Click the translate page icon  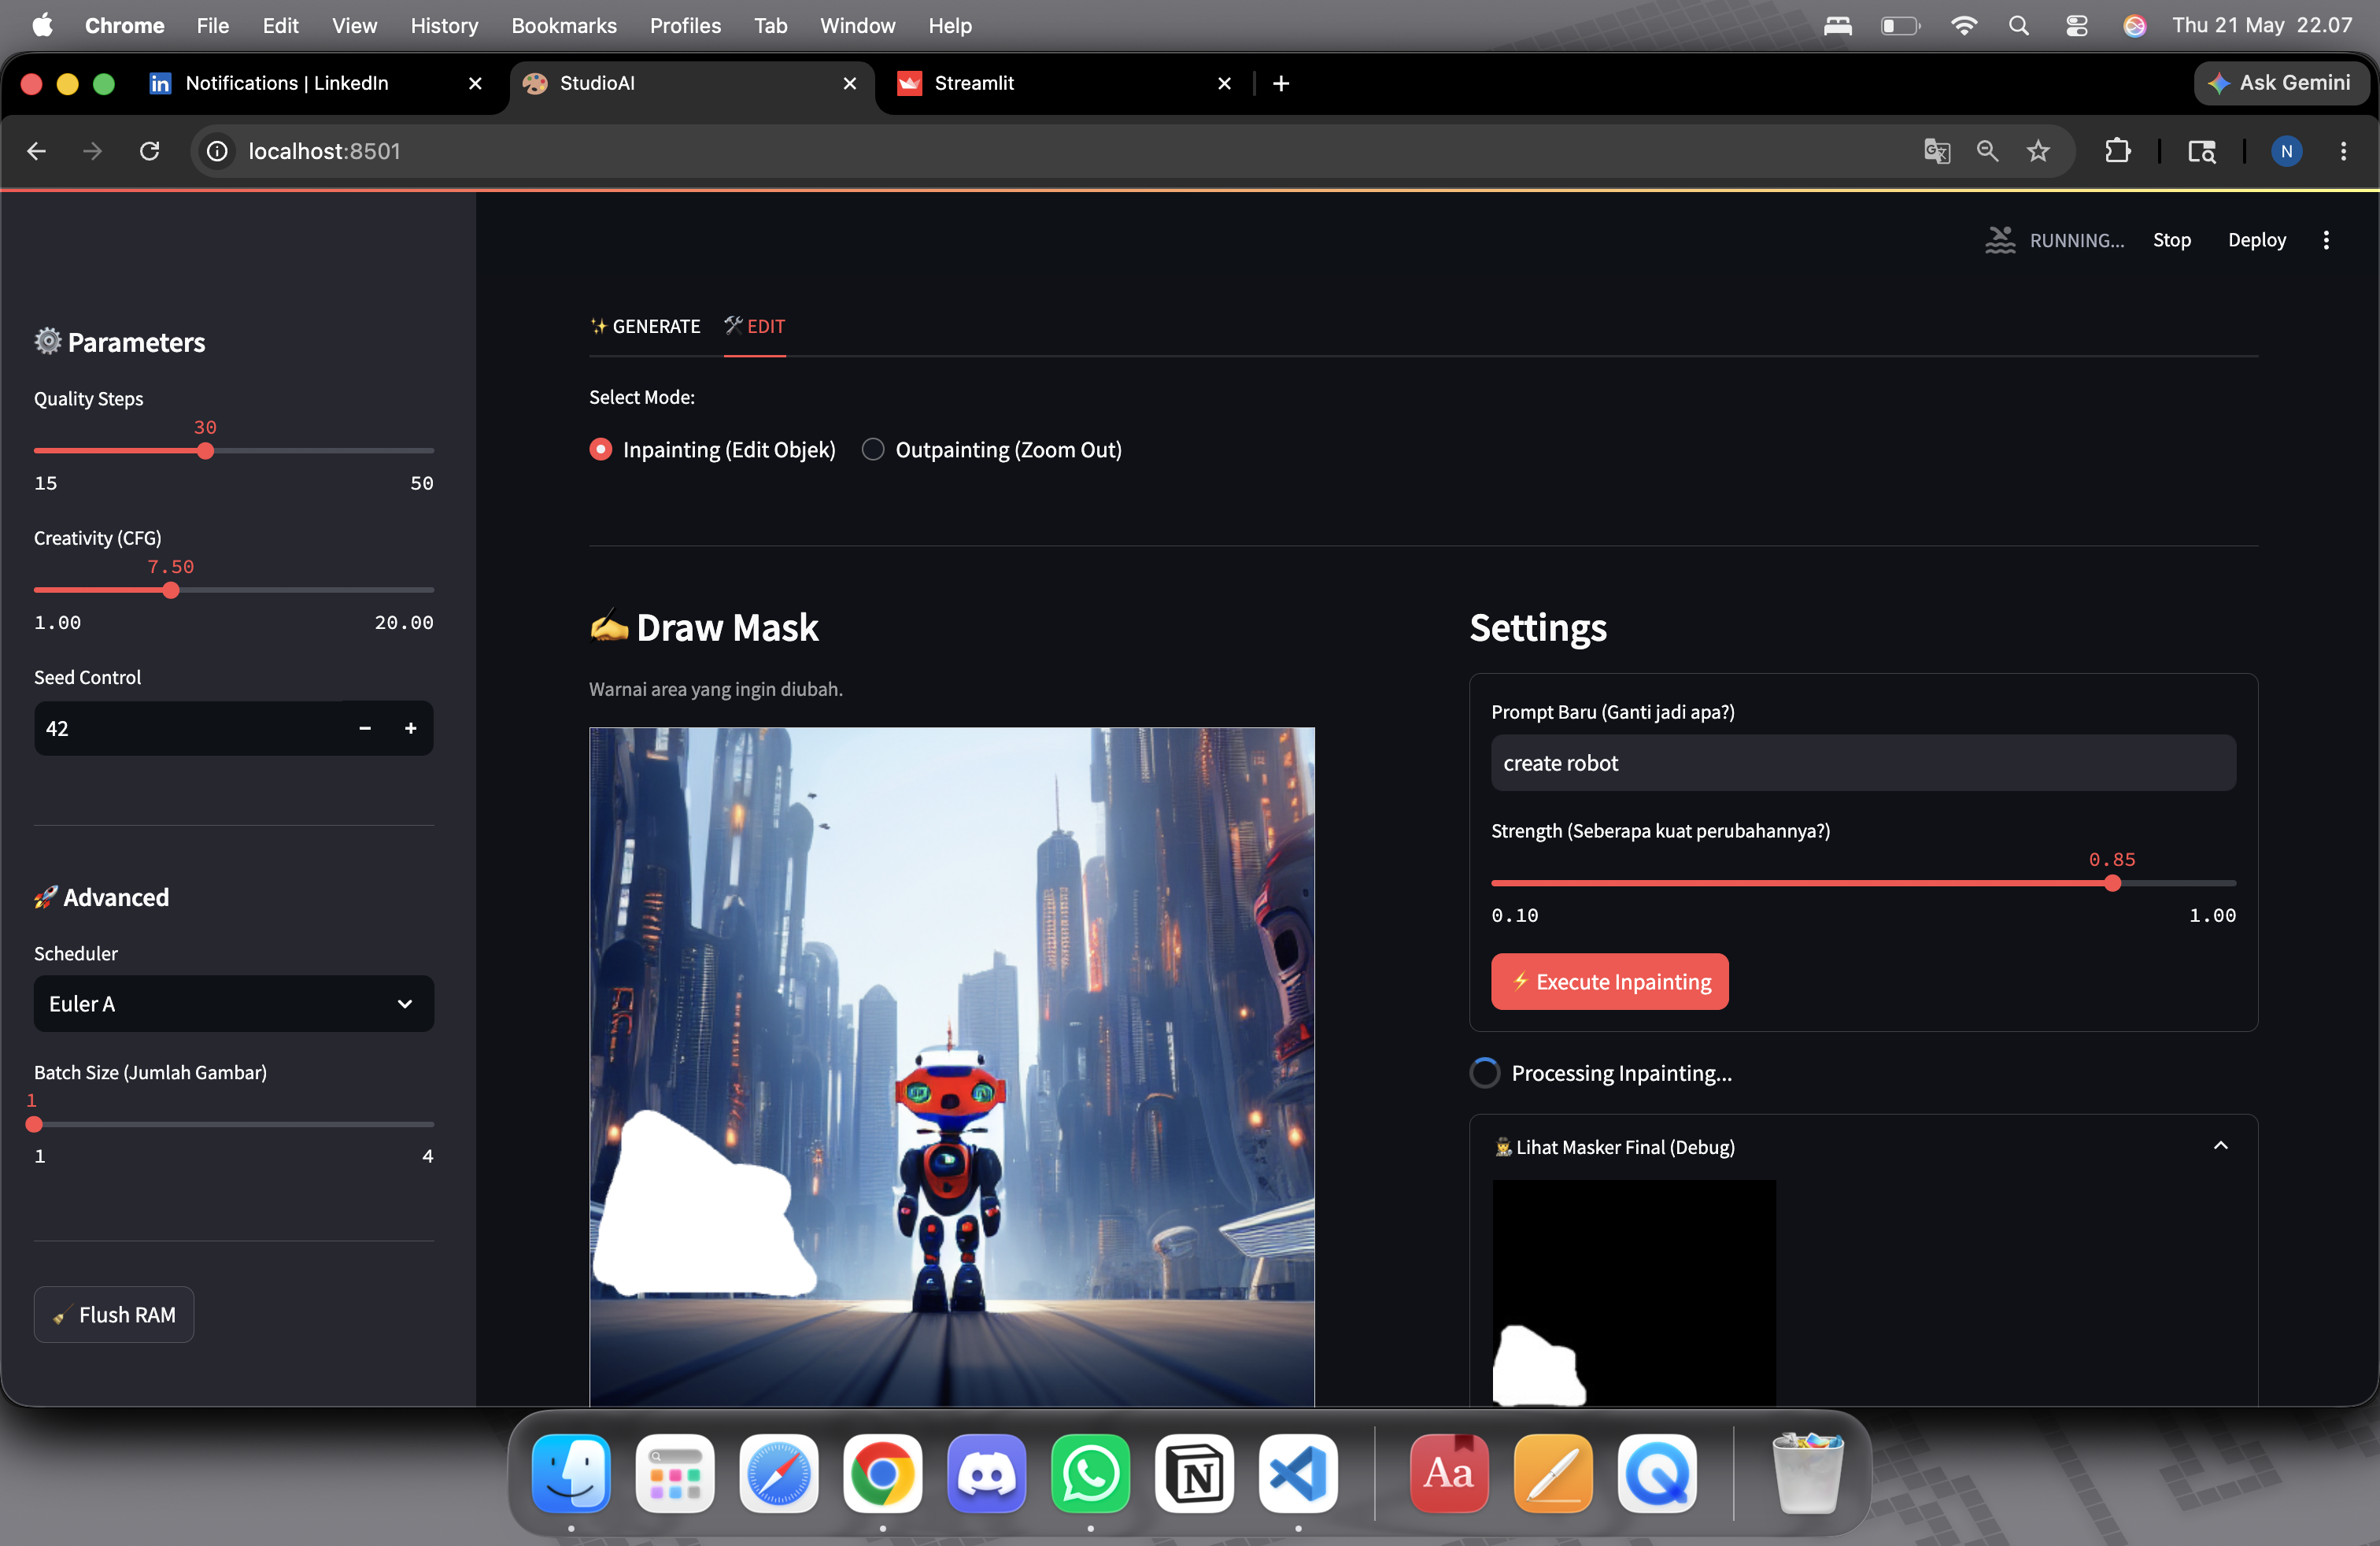pyautogui.click(x=1937, y=151)
